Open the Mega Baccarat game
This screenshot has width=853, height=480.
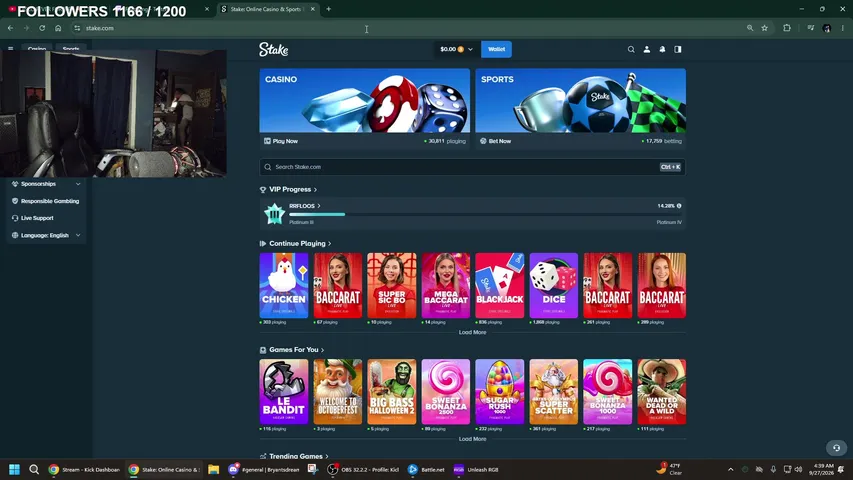pyautogui.click(x=446, y=286)
